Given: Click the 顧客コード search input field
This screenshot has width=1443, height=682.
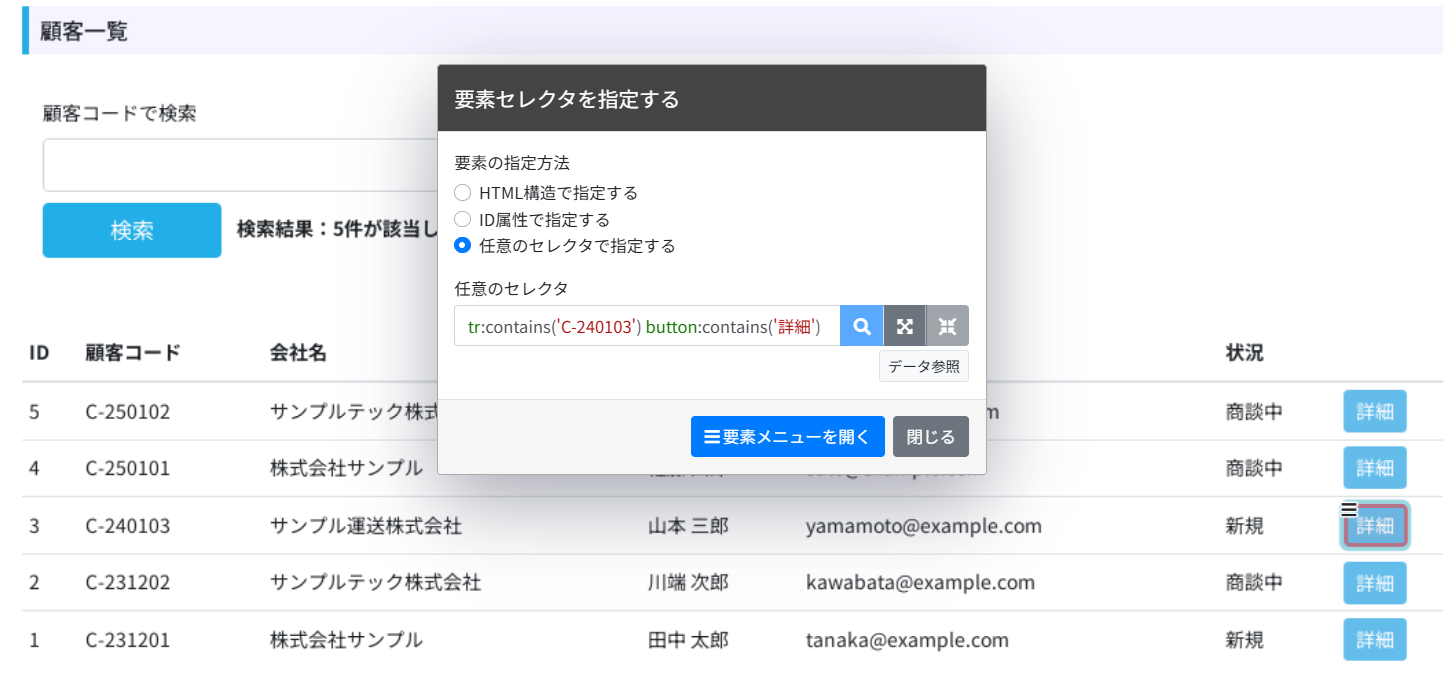Looking at the screenshot, I should (240, 165).
